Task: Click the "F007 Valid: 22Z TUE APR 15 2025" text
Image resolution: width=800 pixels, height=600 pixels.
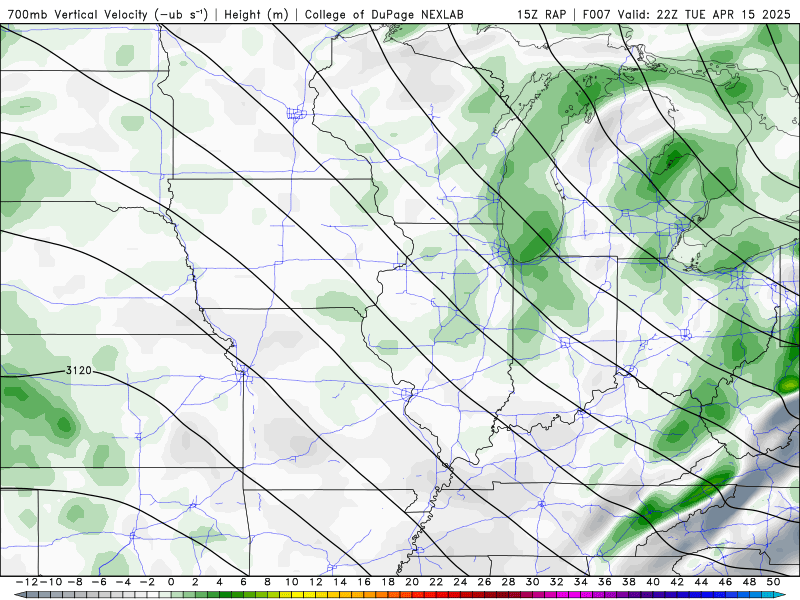Action: point(687,14)
